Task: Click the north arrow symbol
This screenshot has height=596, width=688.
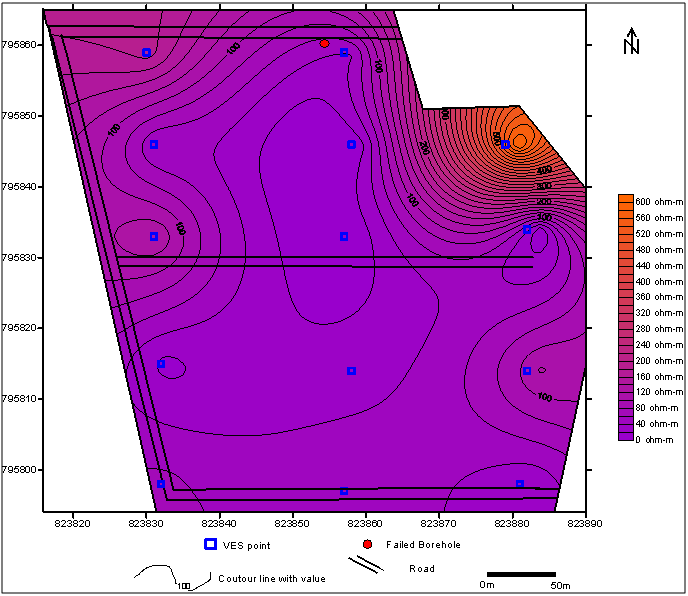Action: pos(631,42)
